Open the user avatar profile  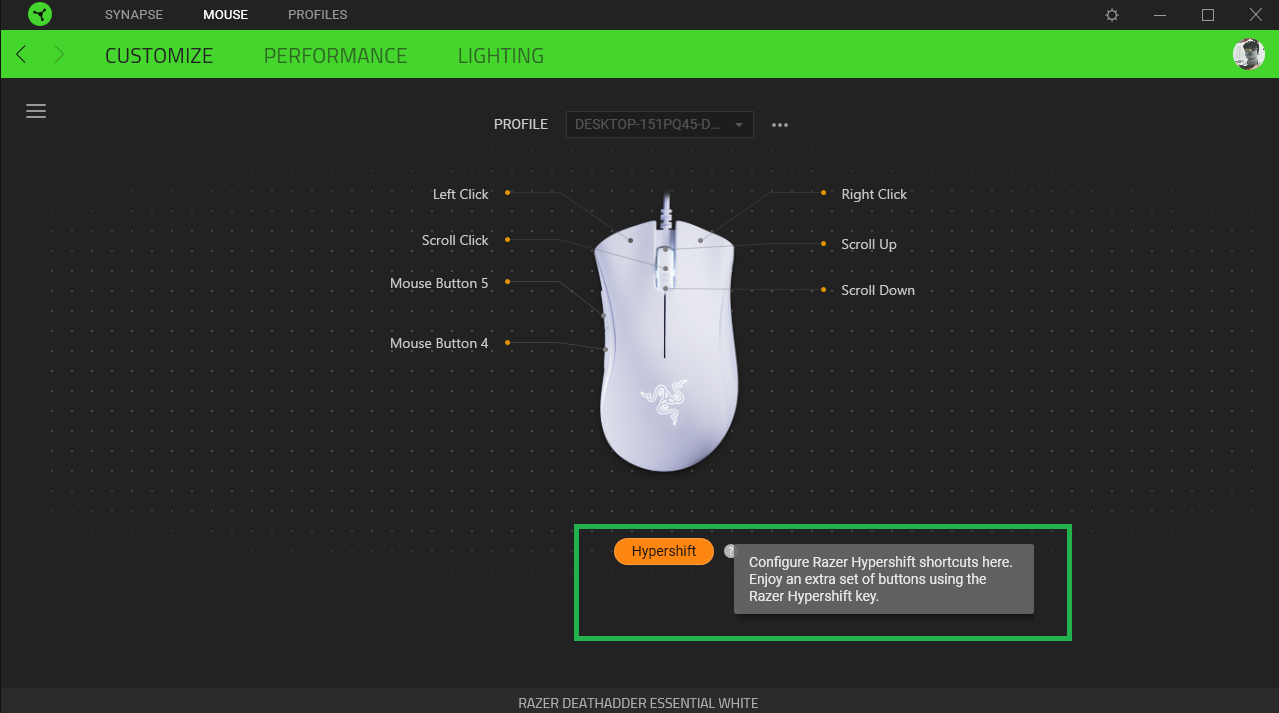click(1249, 54)
